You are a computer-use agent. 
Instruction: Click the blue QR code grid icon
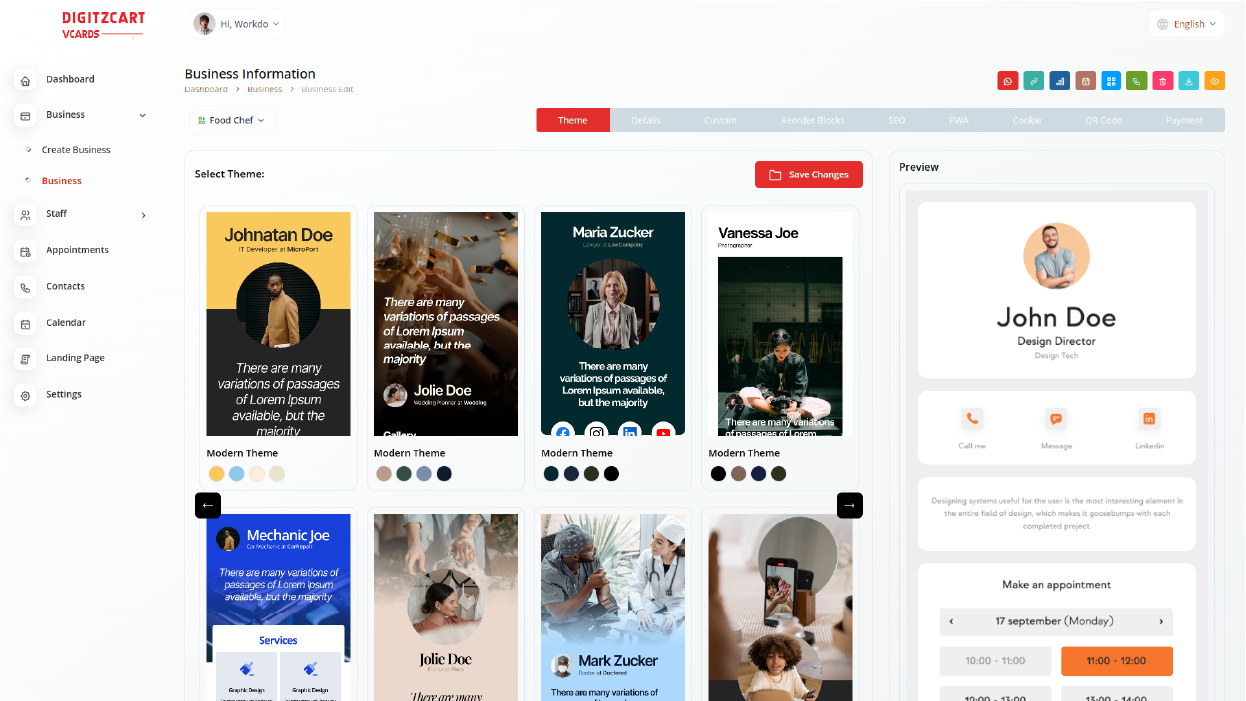[1111, 81]
